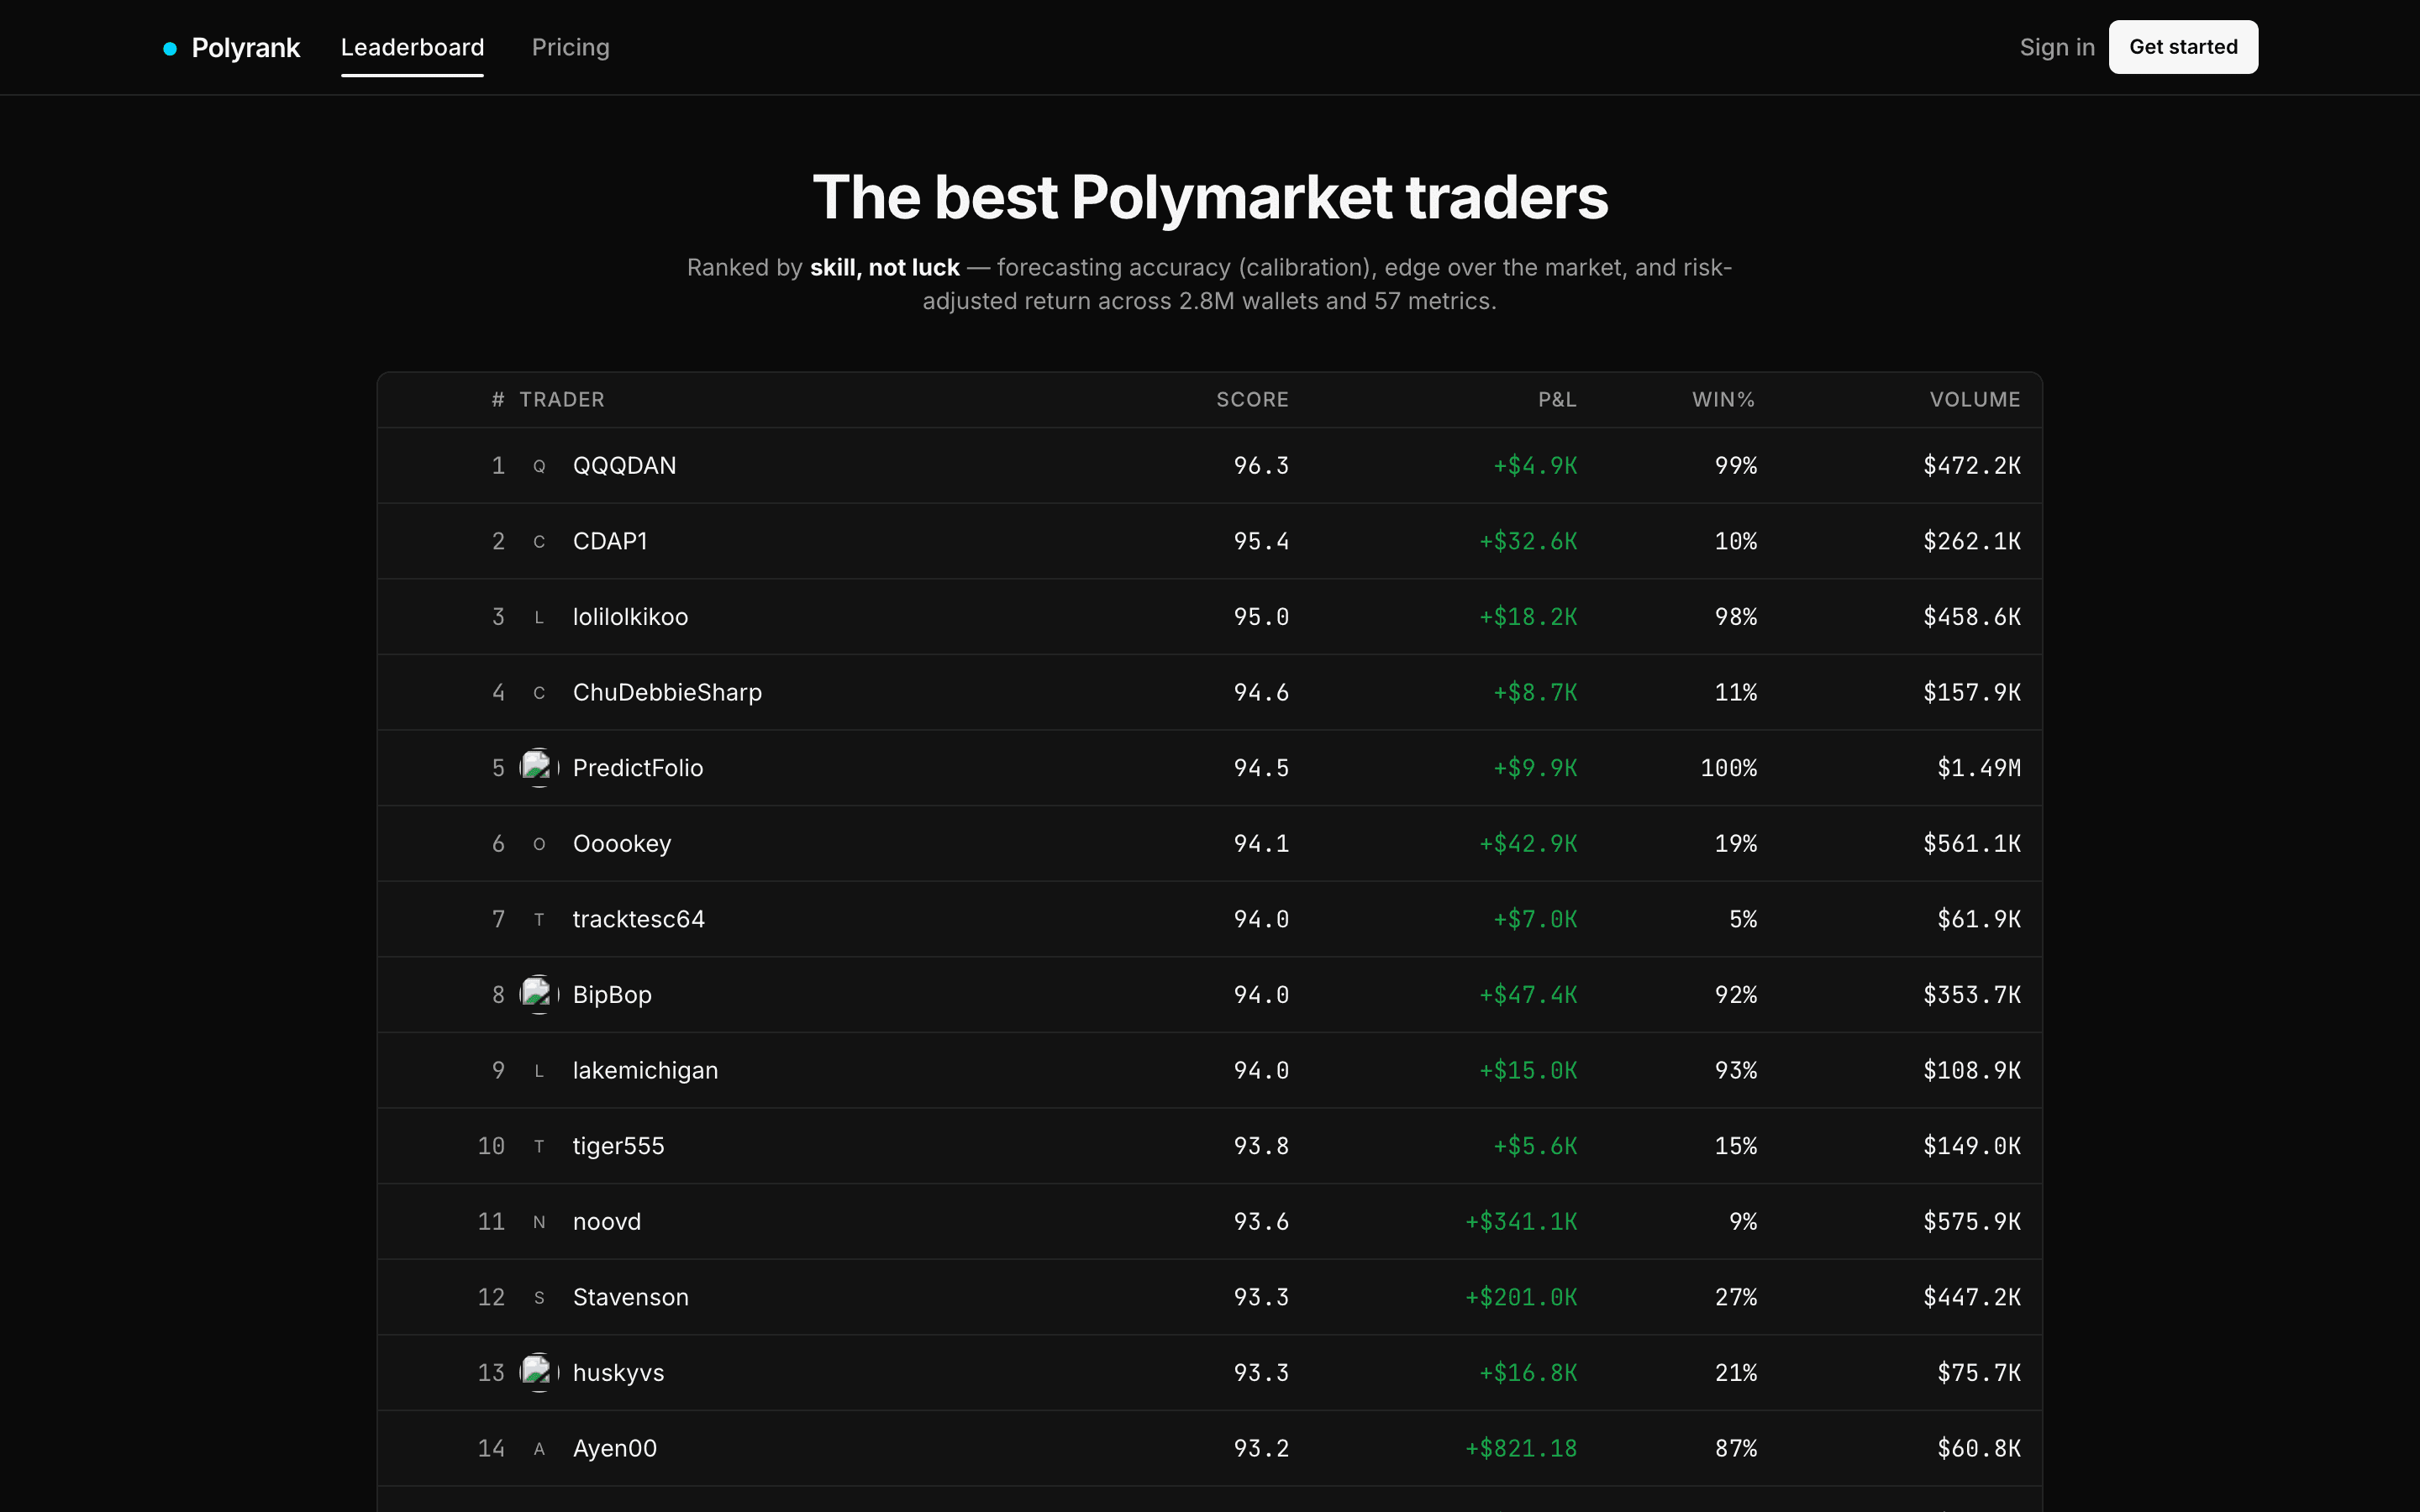Open trader QQQDAN's profile
The height and width of the screenshot is (1512, 2420).
pyautogui.click(x=624, y=466)
